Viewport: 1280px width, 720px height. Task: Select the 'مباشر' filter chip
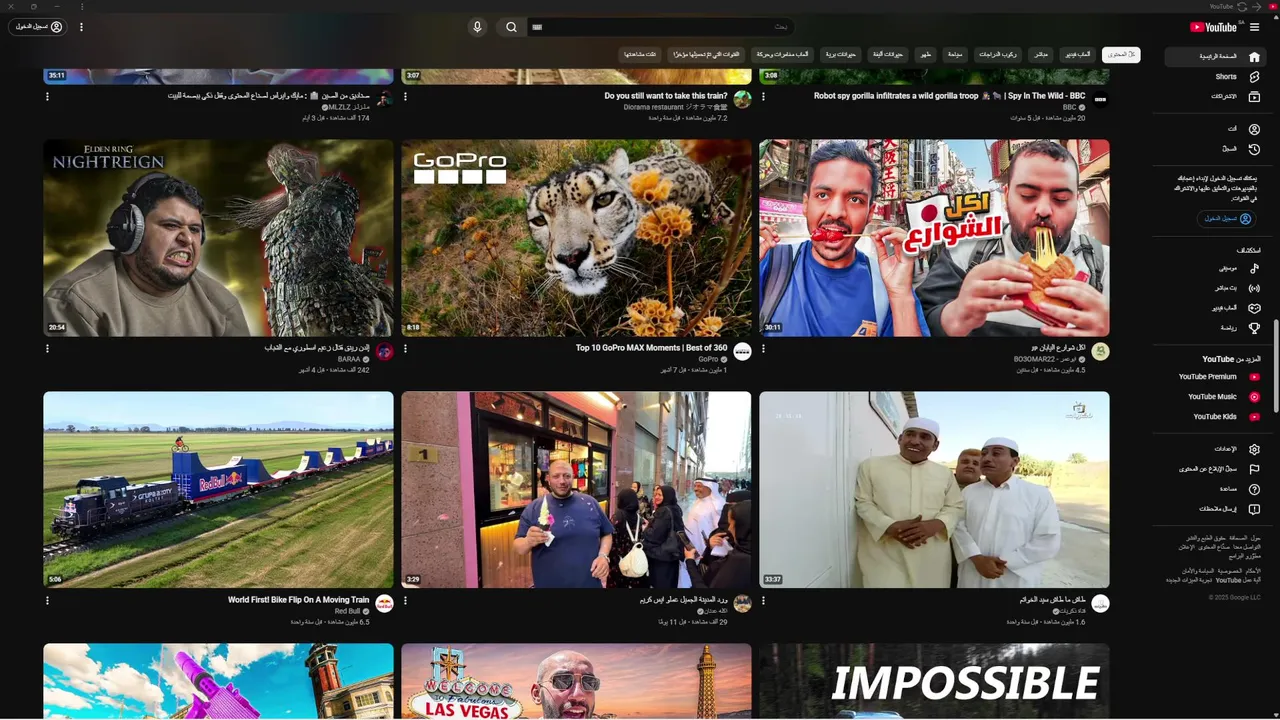click(x=1041, y=54)
